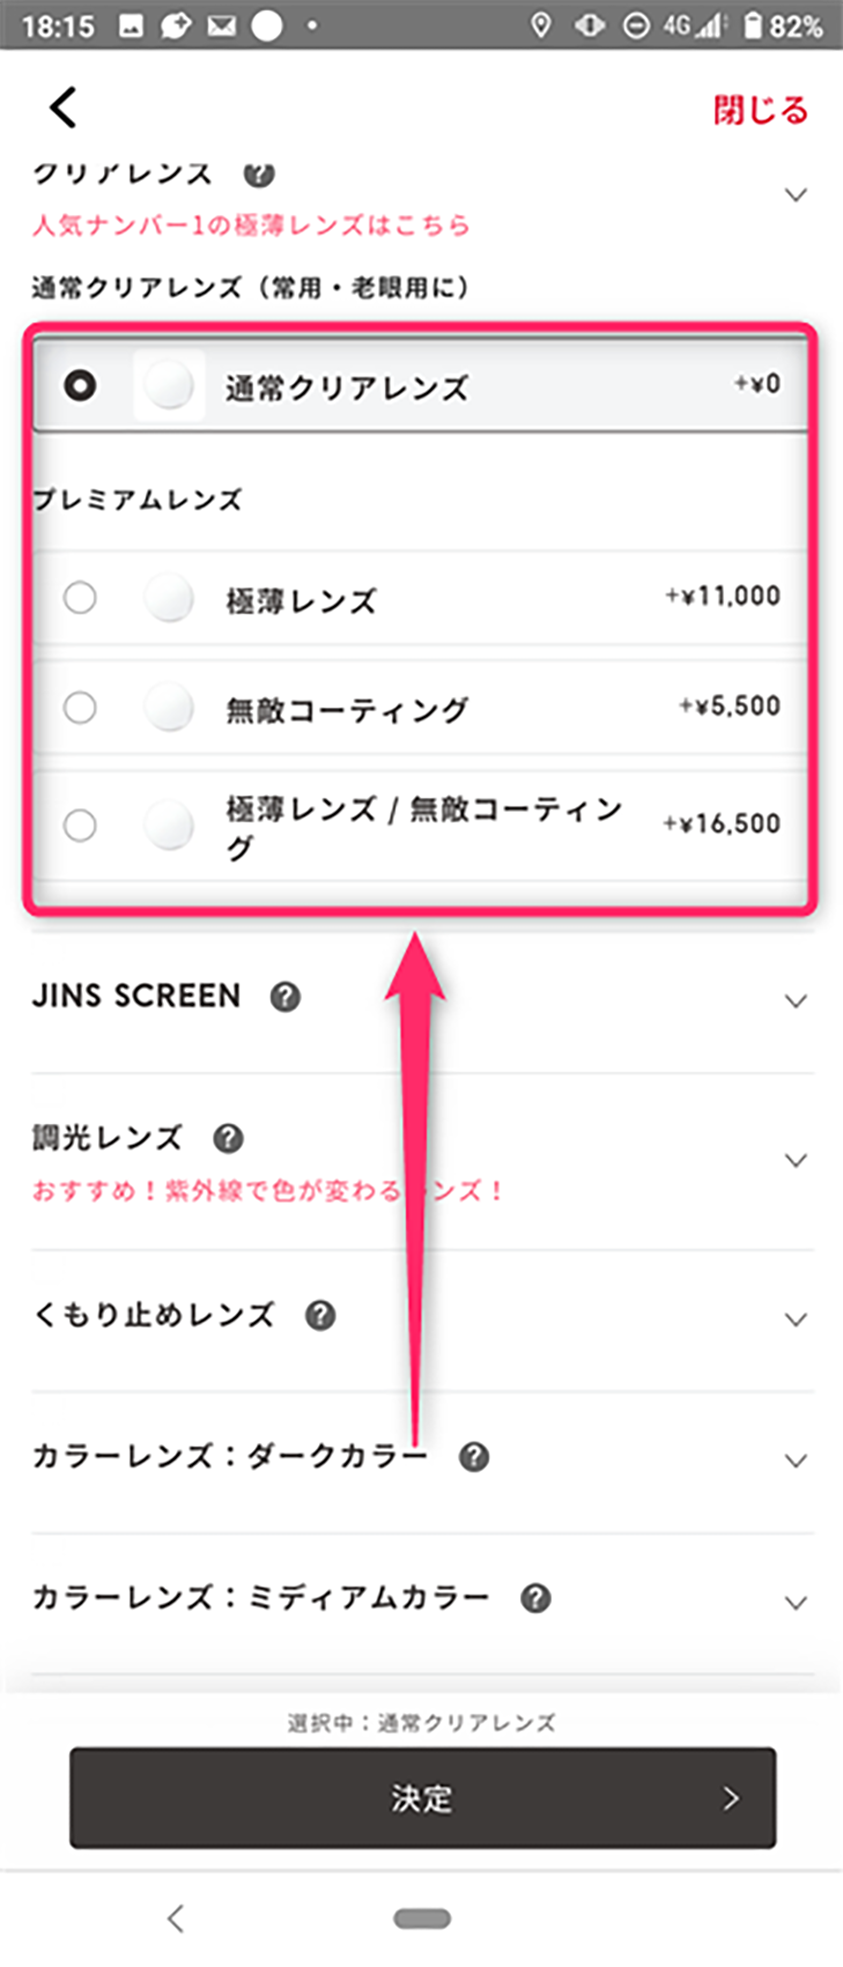Open help icon beside カラーレンズ:ダークカラー

pyautogui.click(x=473, y=1457)
